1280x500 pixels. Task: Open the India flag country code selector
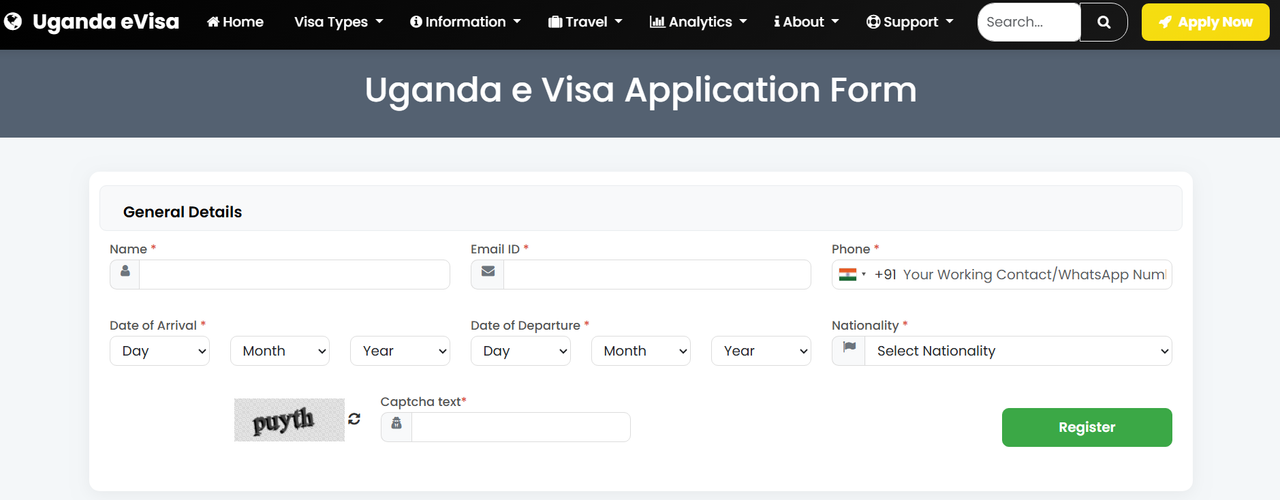click(853, 274)
